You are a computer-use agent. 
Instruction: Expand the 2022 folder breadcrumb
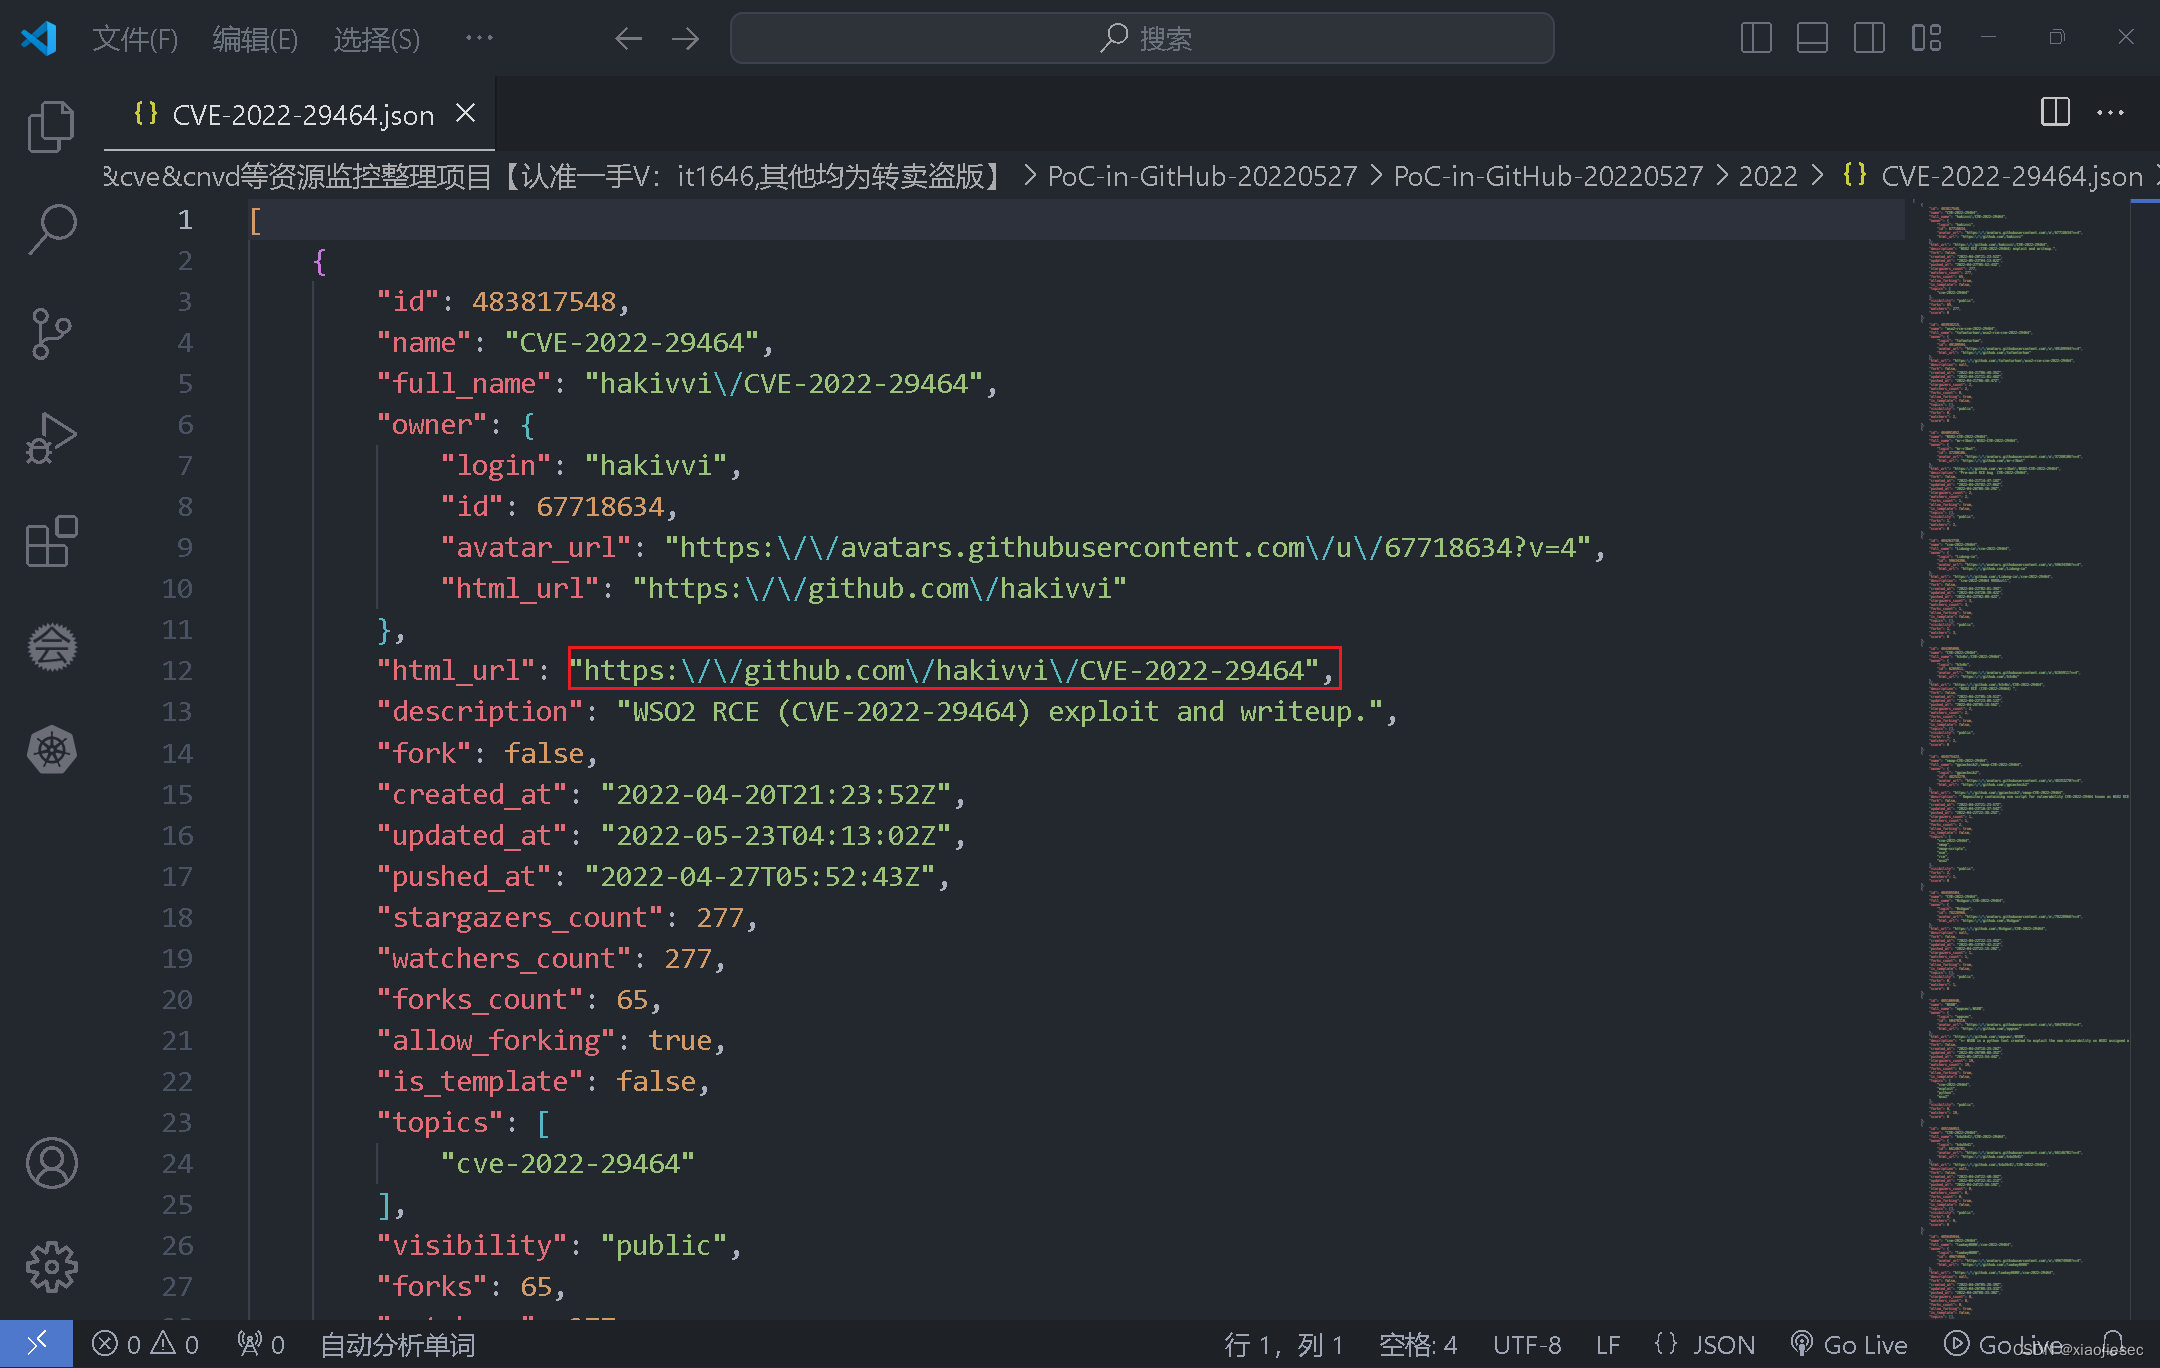[1767, 177]
